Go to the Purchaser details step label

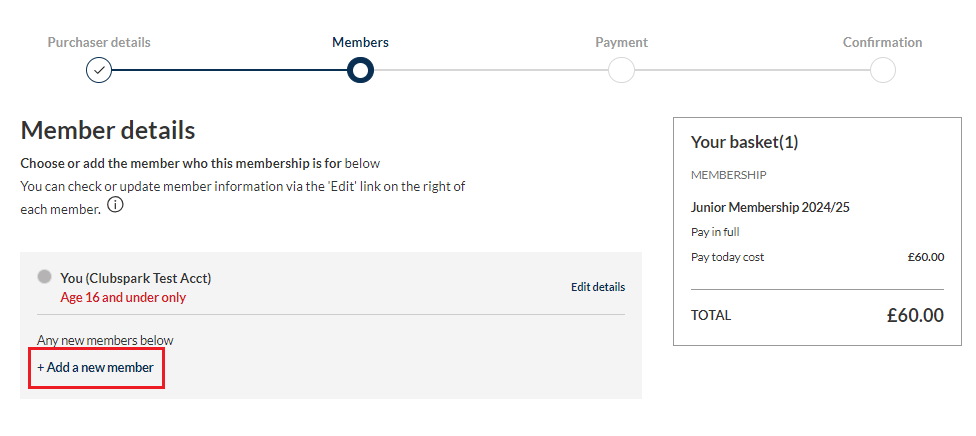pyautogui.click(x=99, y=42)
